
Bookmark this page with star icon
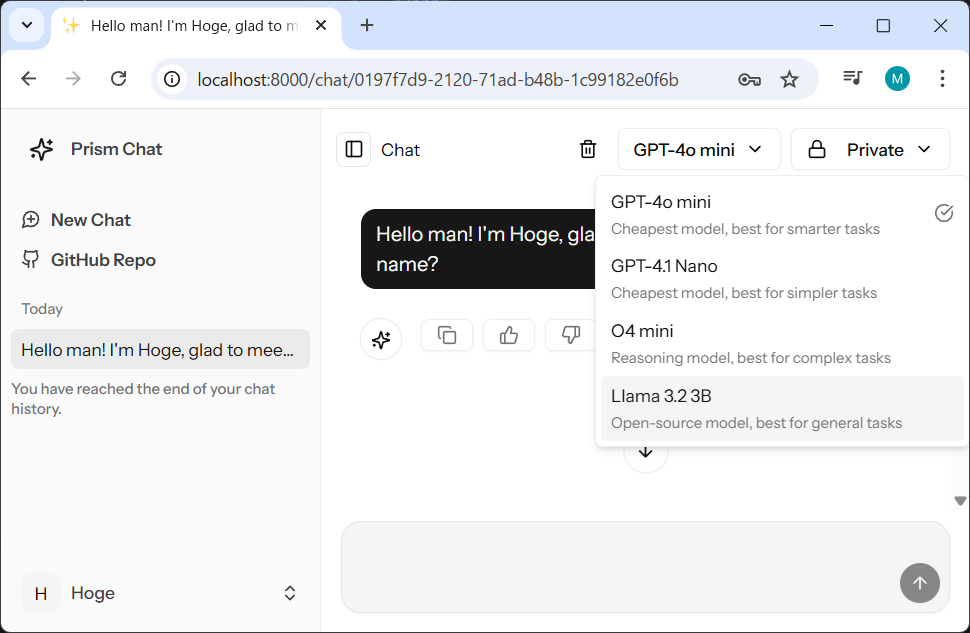(x=790, y=79)
